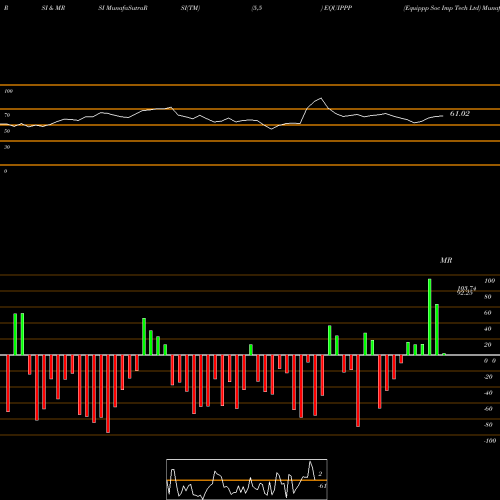This screenshot has height=500, width=500.
Task: Click the MR label above bar chart
Action: [446, 260]
